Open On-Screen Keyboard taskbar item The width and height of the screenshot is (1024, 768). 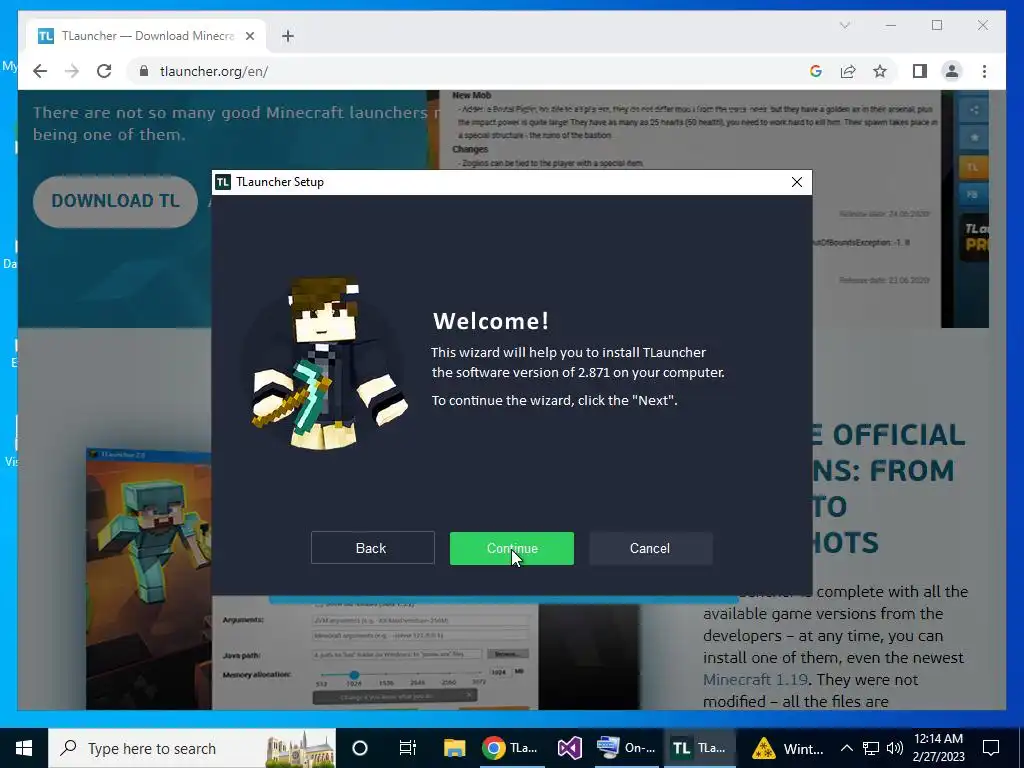pos(626,748)
